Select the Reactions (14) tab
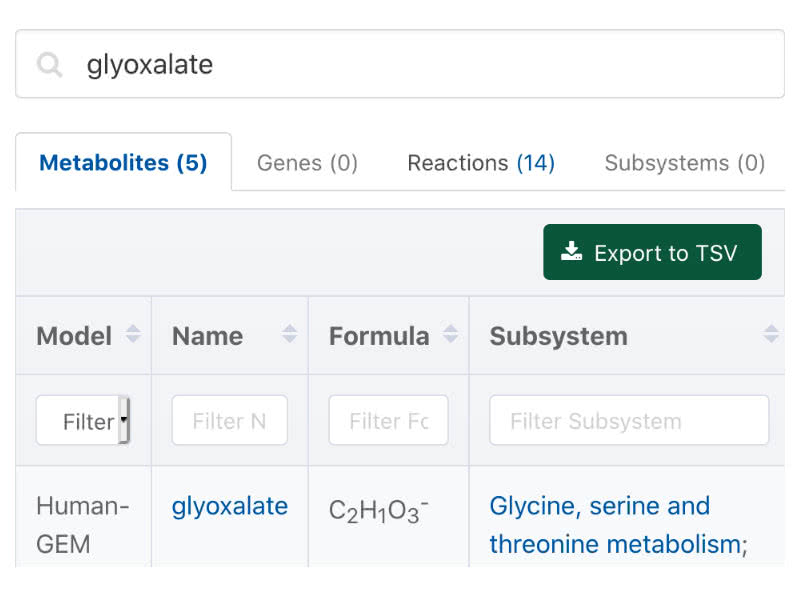This screenshot has width=800, height=600. tap(481, 163)
